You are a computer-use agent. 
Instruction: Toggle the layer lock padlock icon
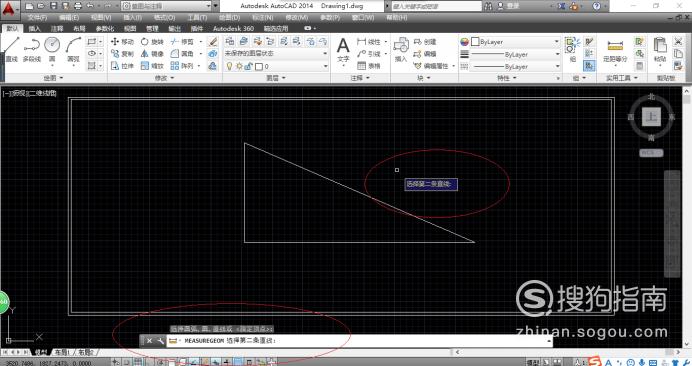248,66
